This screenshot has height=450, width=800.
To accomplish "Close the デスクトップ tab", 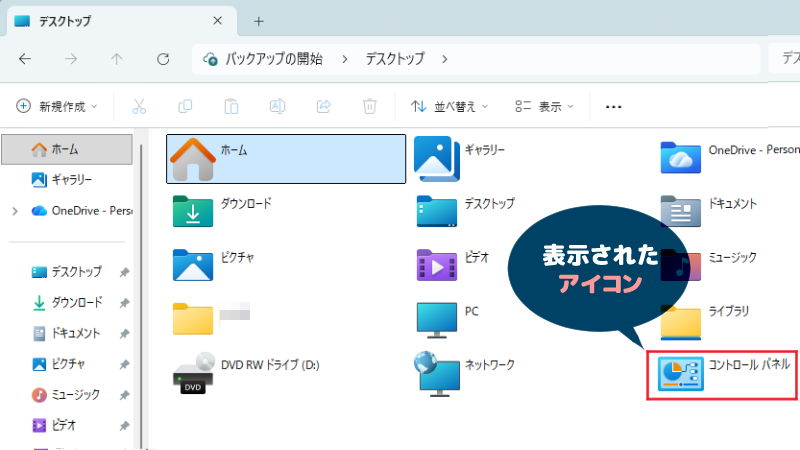I will point(217,21).
